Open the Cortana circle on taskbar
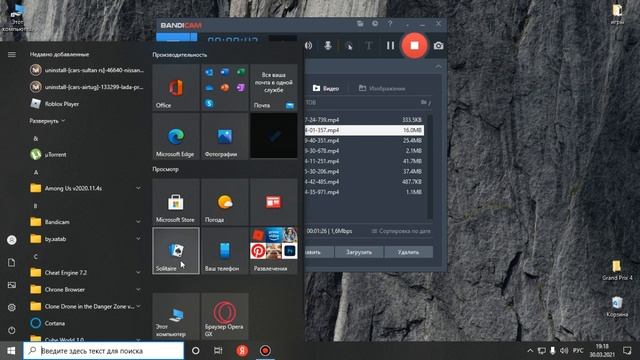Screen dimensions: 640x360 pos(196,351)
